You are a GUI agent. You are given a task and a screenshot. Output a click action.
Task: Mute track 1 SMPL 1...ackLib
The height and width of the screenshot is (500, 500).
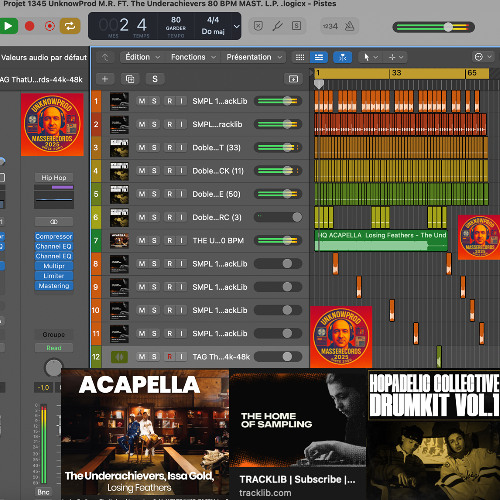tap(142, 101)
